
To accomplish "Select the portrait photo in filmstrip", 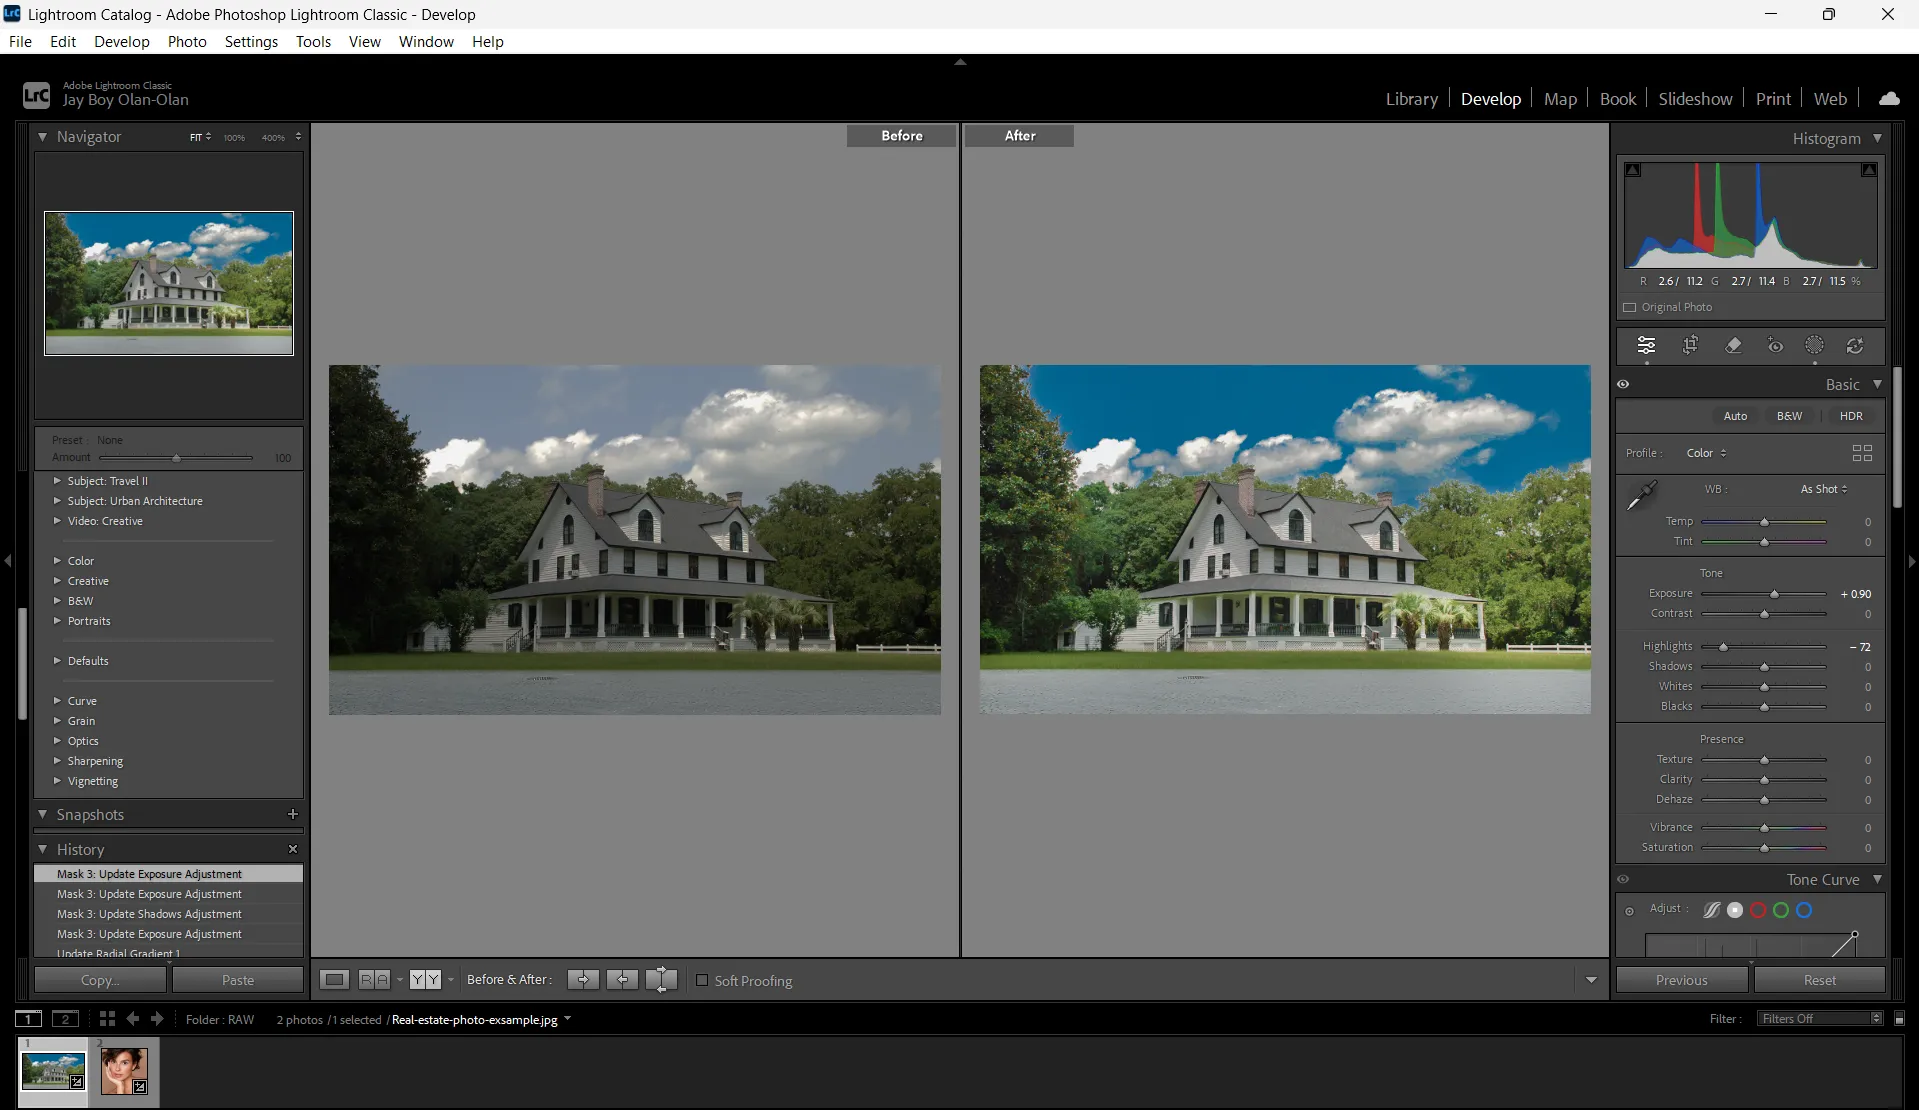I will 124,1071.
